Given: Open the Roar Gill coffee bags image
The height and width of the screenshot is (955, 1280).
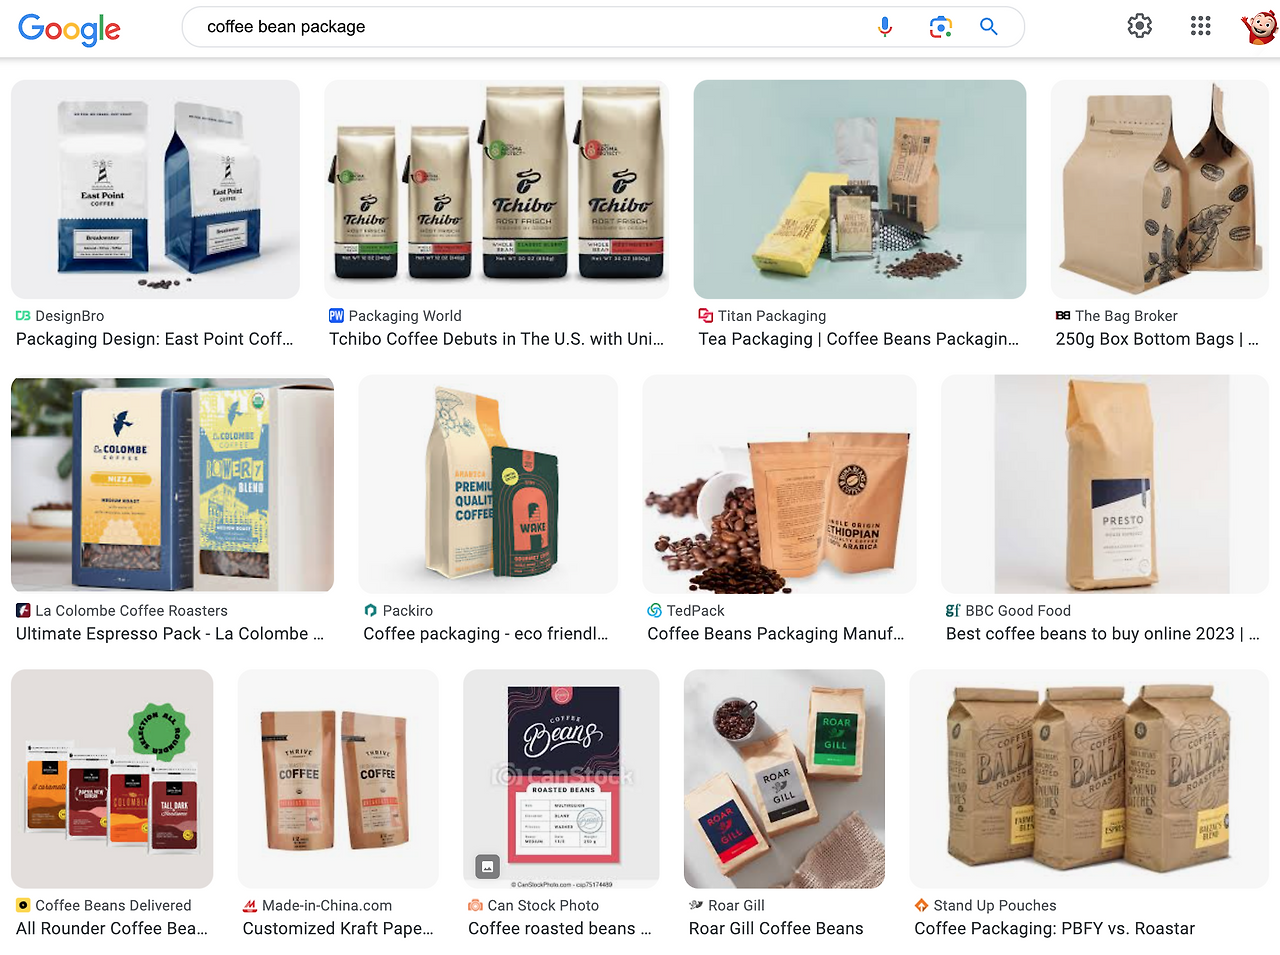Looking at the screenshot, I should [784, 779].
